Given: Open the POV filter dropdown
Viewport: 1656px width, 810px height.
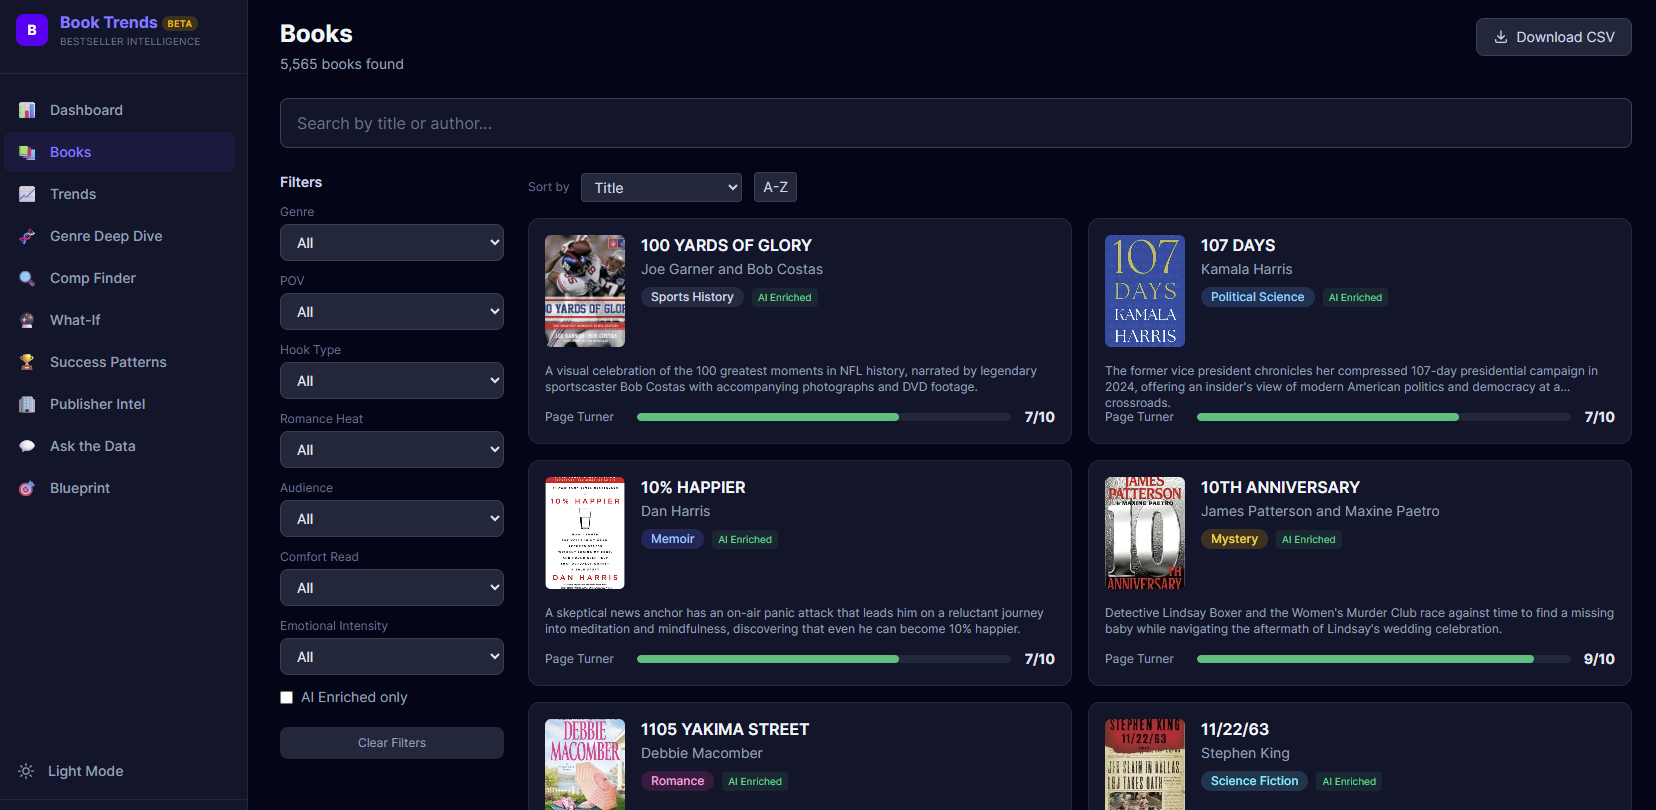Looking at the screenshot, I should tap(392, 312).
